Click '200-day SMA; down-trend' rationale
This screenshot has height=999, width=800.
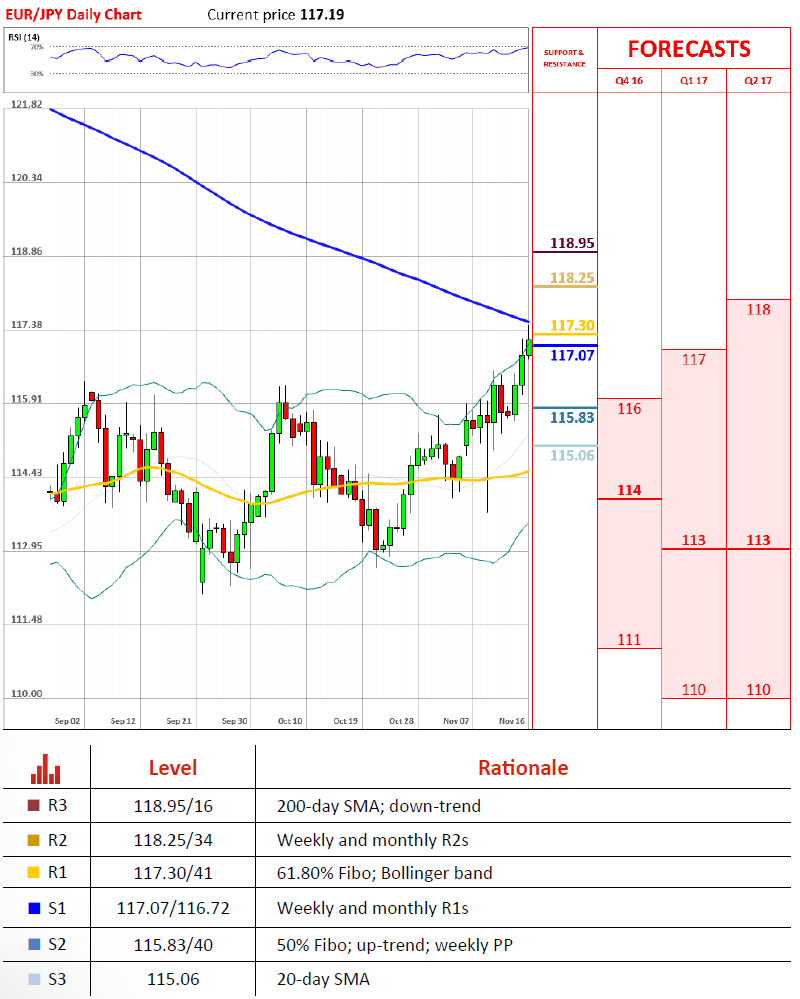click(x=379, y=807)
